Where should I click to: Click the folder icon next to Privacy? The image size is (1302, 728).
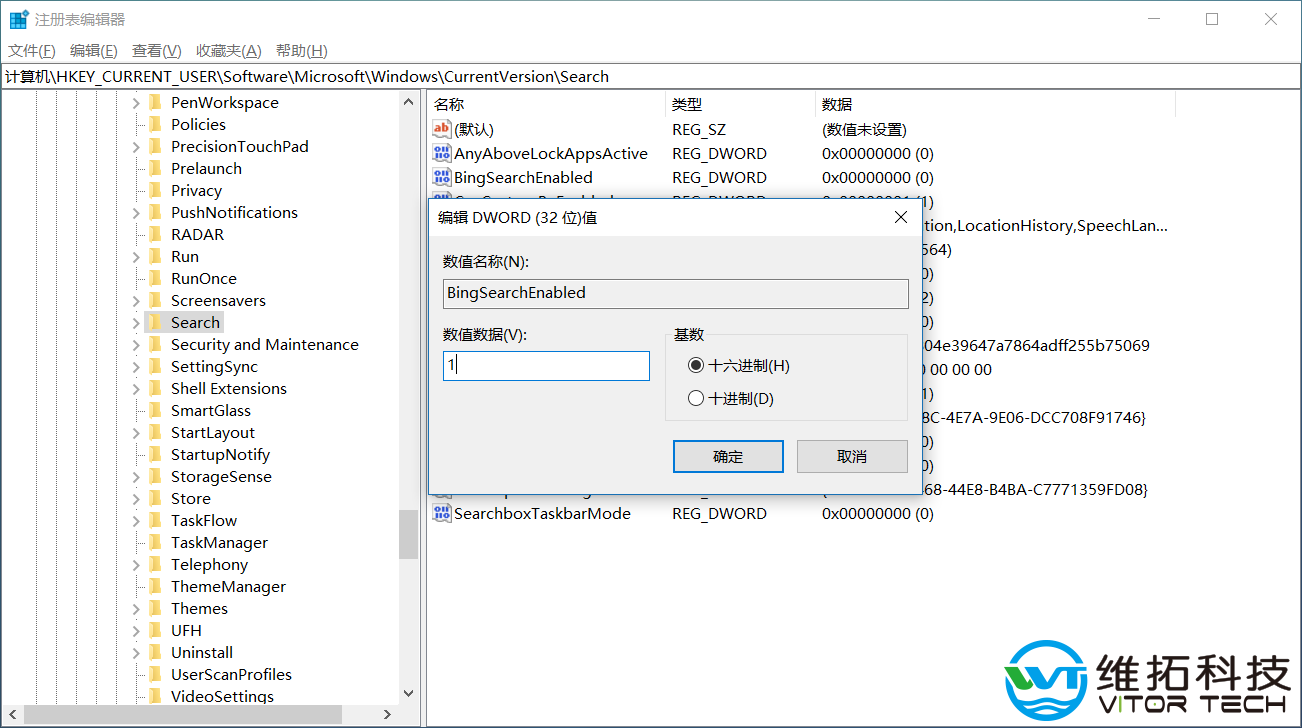click(x=155, y=190)
